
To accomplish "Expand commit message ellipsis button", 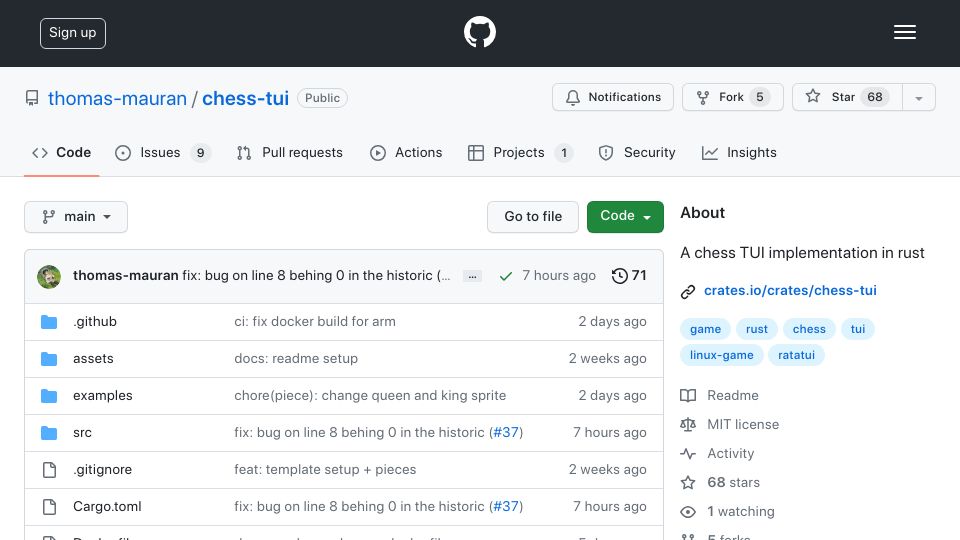I will coord(472,276).
